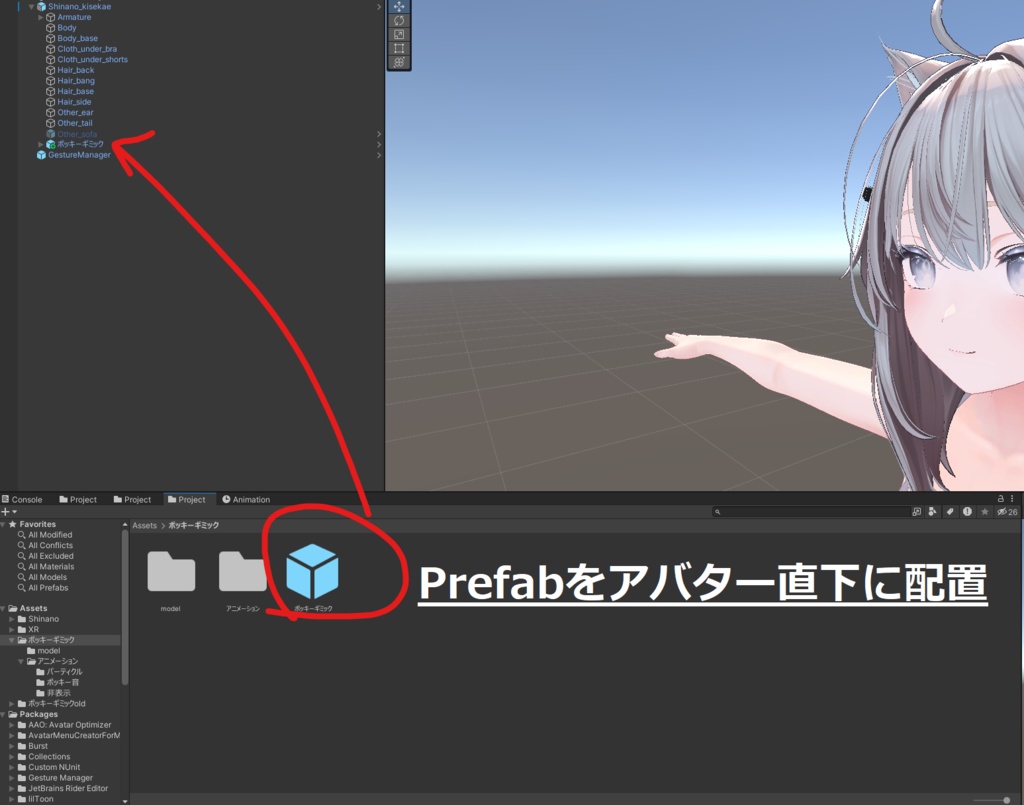Collapse the Shinano_kisekae hierarchy object
Viewport: 1024px width, 805px height.
coord(31,7)
